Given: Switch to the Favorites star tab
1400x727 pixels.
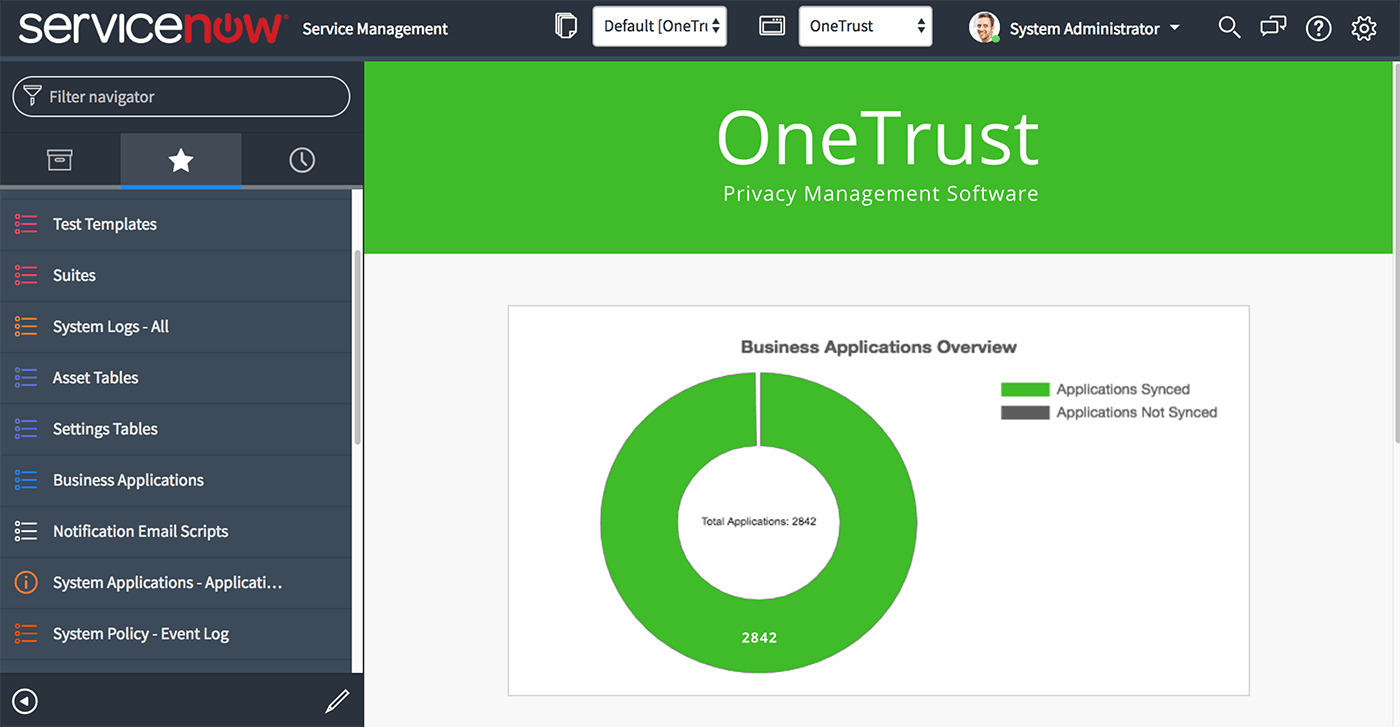Looking at the screenshot, I should [181, 160].
